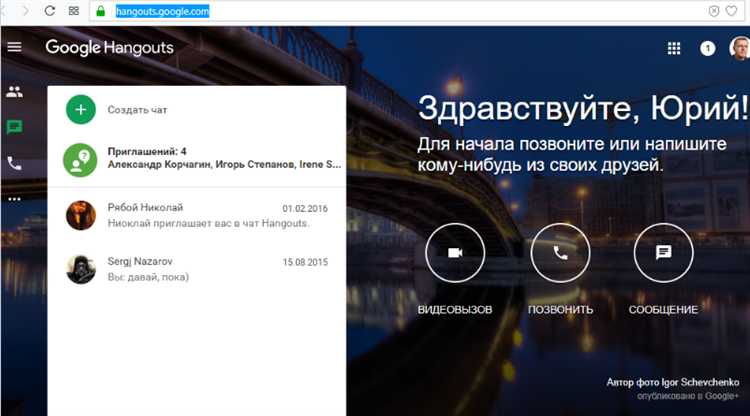750x416 pixels.
Task: Open the user account profile avatar
Action: click(739, 48)
